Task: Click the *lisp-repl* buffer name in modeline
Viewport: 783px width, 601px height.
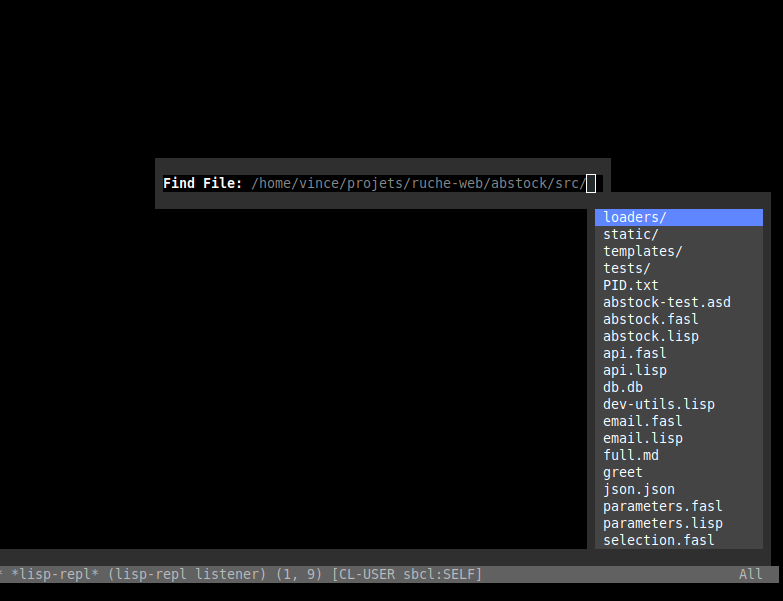Action: [x=55, y=574]
